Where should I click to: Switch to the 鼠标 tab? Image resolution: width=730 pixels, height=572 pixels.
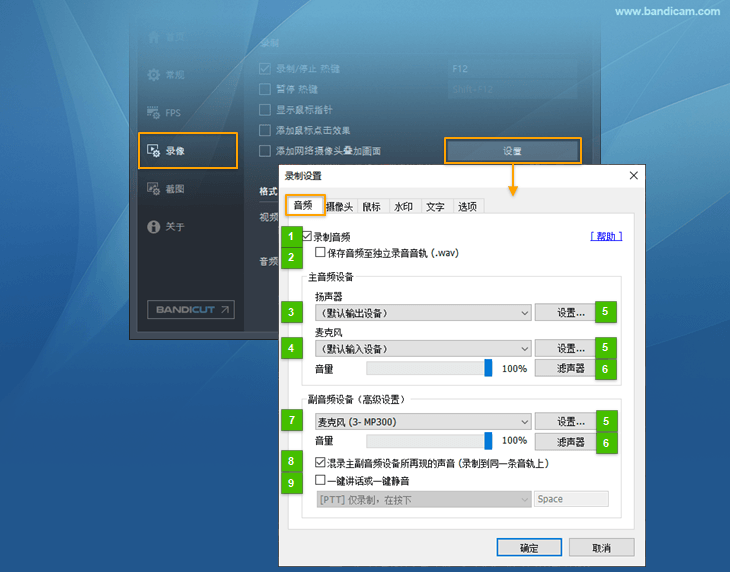[x=372, y=207]
